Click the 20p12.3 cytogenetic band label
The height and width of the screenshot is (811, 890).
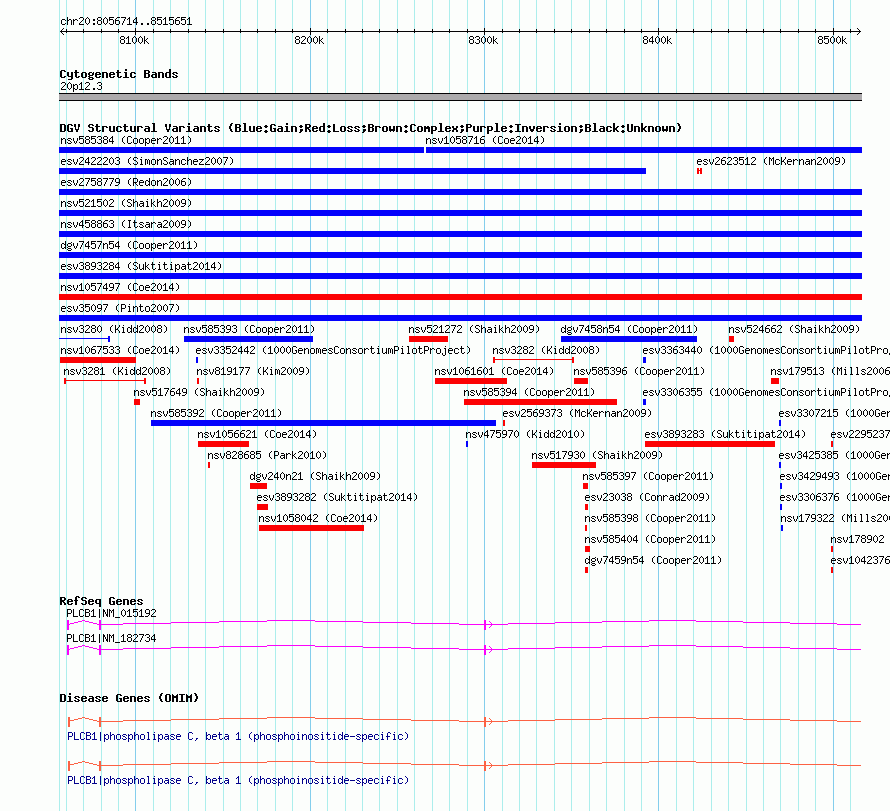pyautogui.click(x=81, y=86)
